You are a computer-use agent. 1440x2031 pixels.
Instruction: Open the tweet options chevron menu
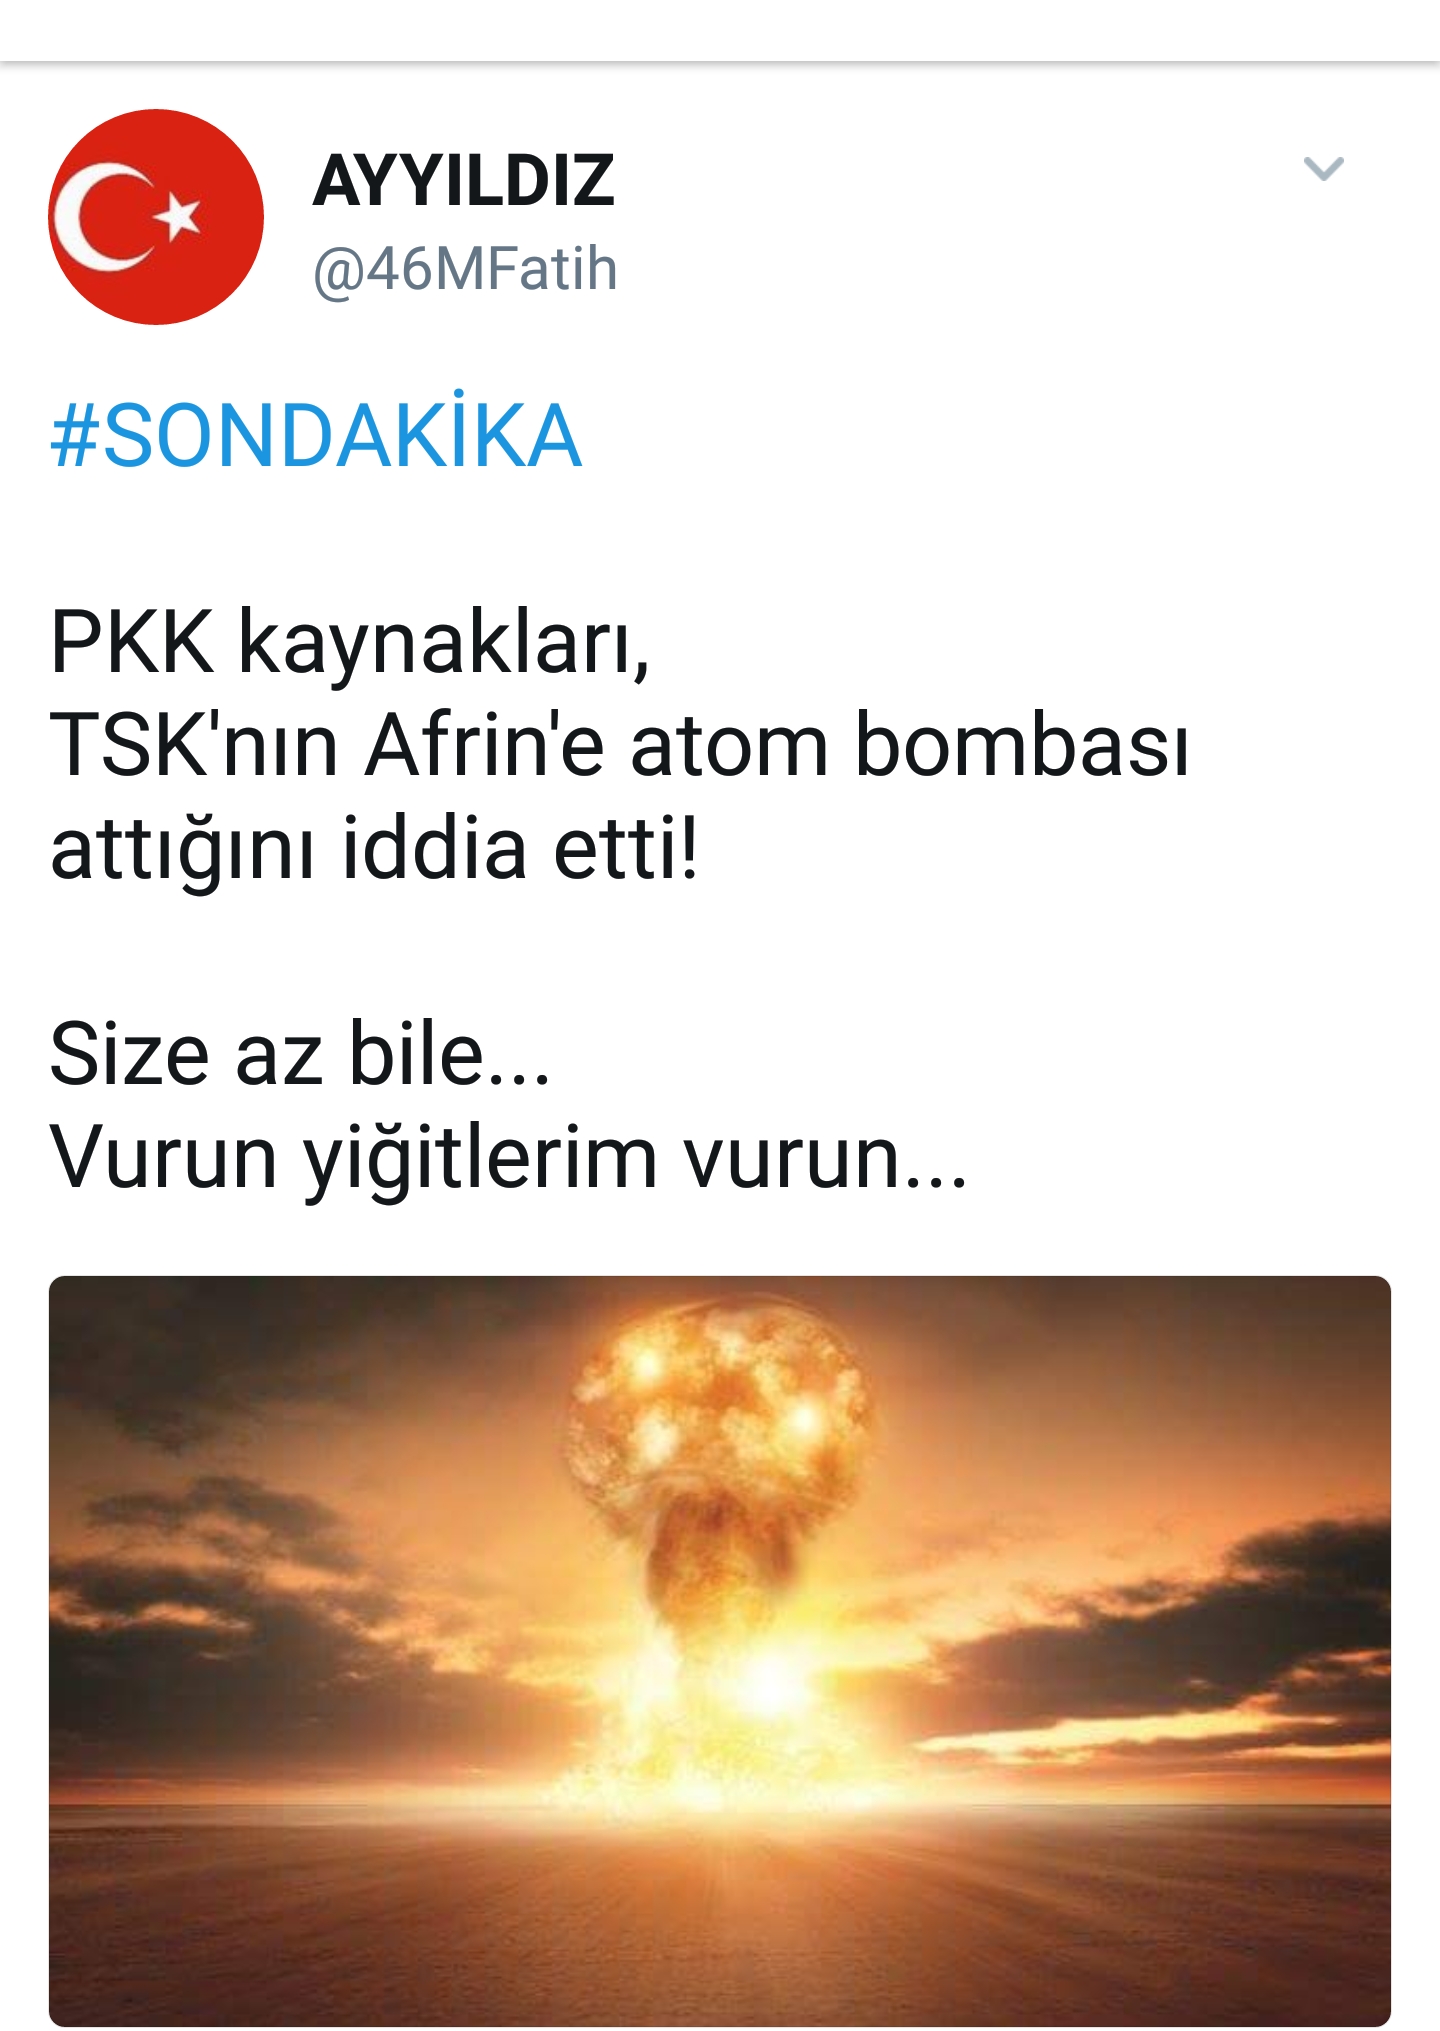coord(1323,169)
